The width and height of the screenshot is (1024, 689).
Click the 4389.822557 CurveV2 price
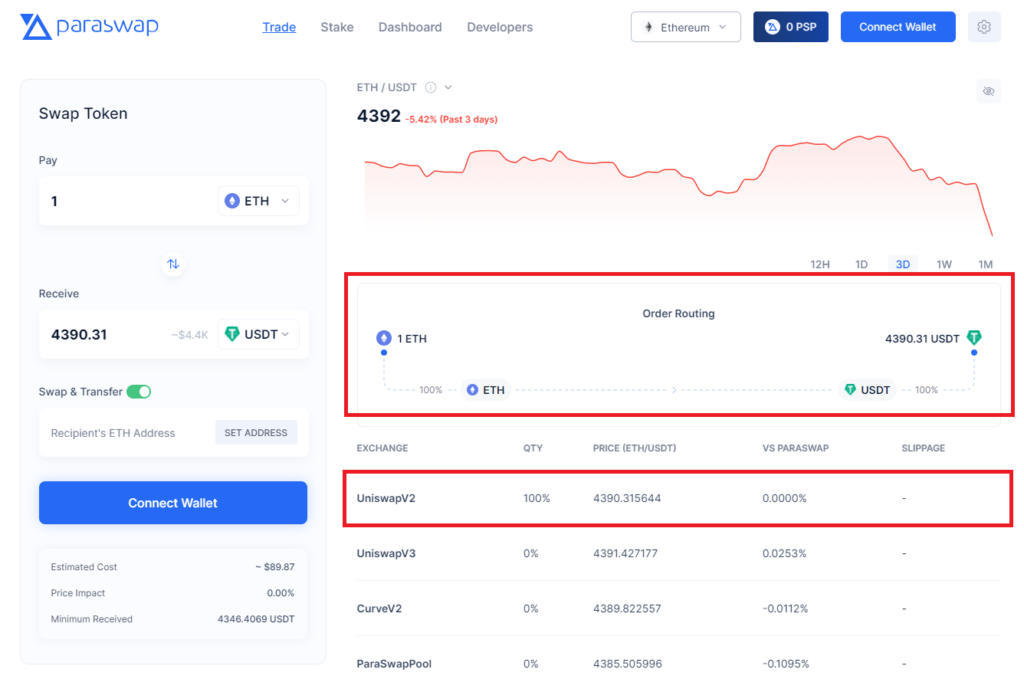[627, 609]
